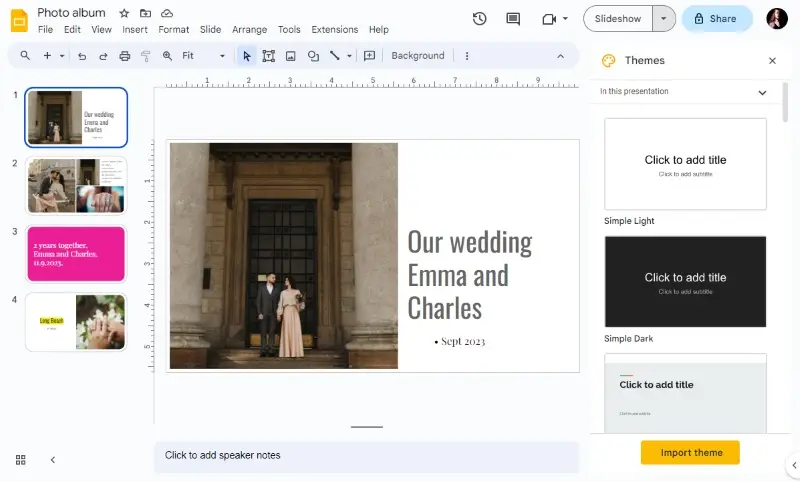Open the File menu
Image resolution: width=800 pixels, height=482 pixels.
(x=45, y=30)
